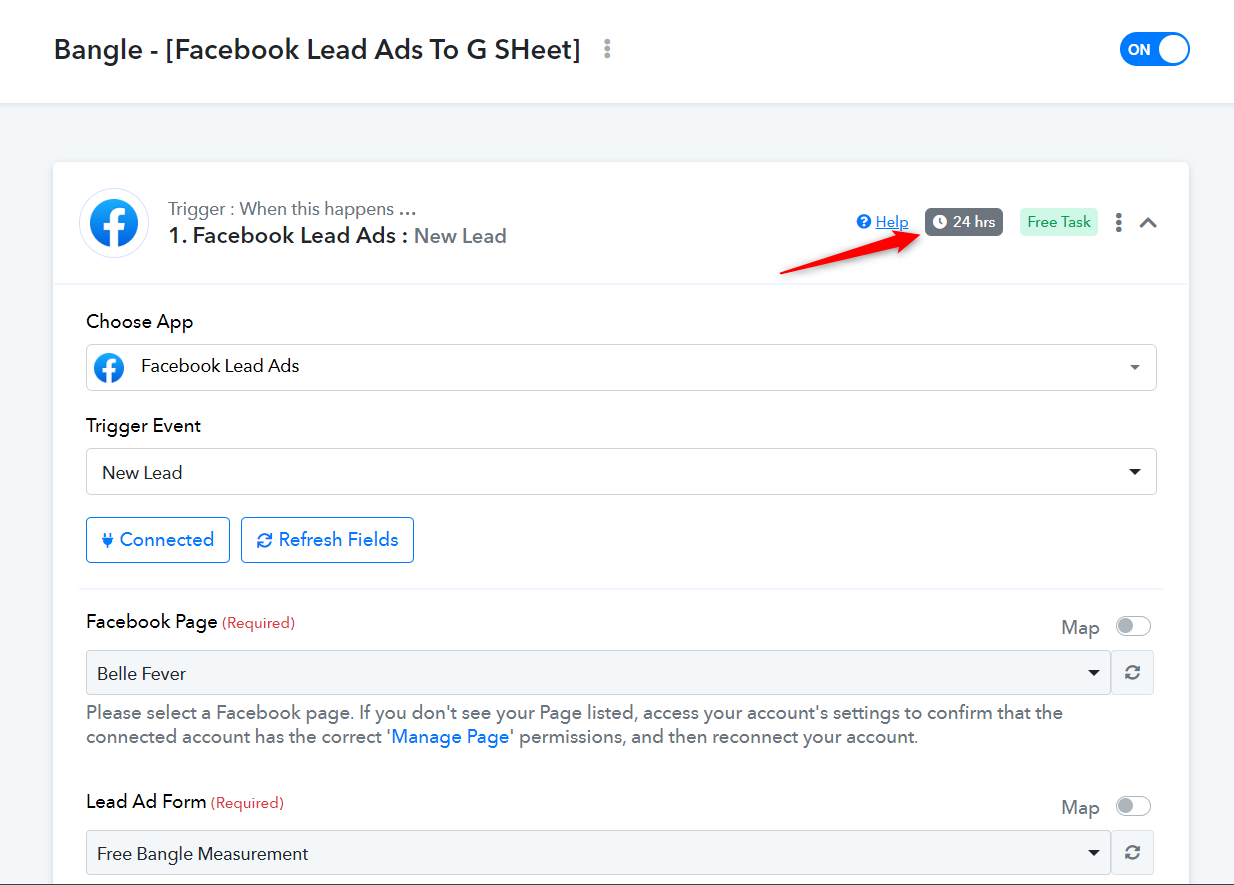This screenshot has height=885, width=1234.
Task: Click the clock icon in 24 hrs badge
Action: [939, 222]
